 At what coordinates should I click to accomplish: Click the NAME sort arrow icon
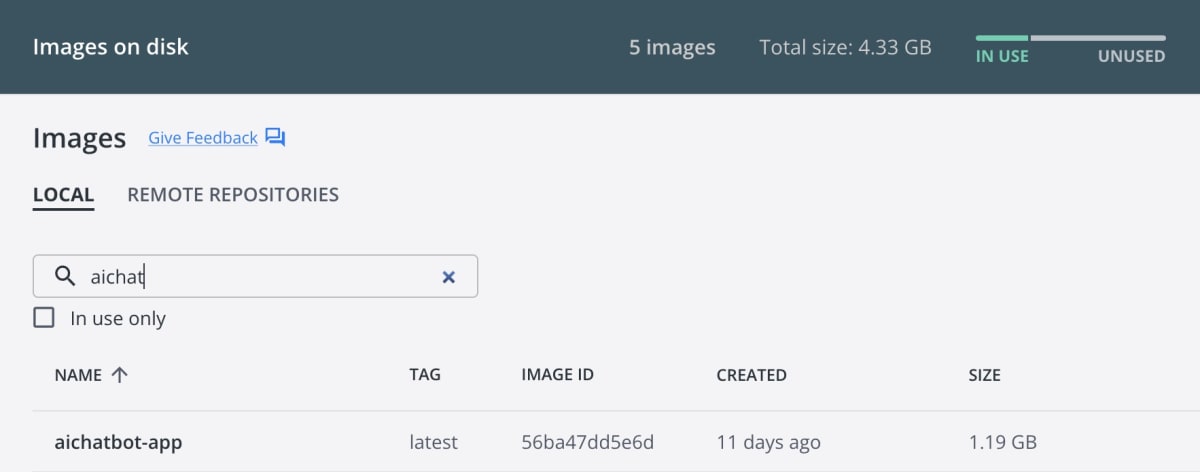pos(120,375)
